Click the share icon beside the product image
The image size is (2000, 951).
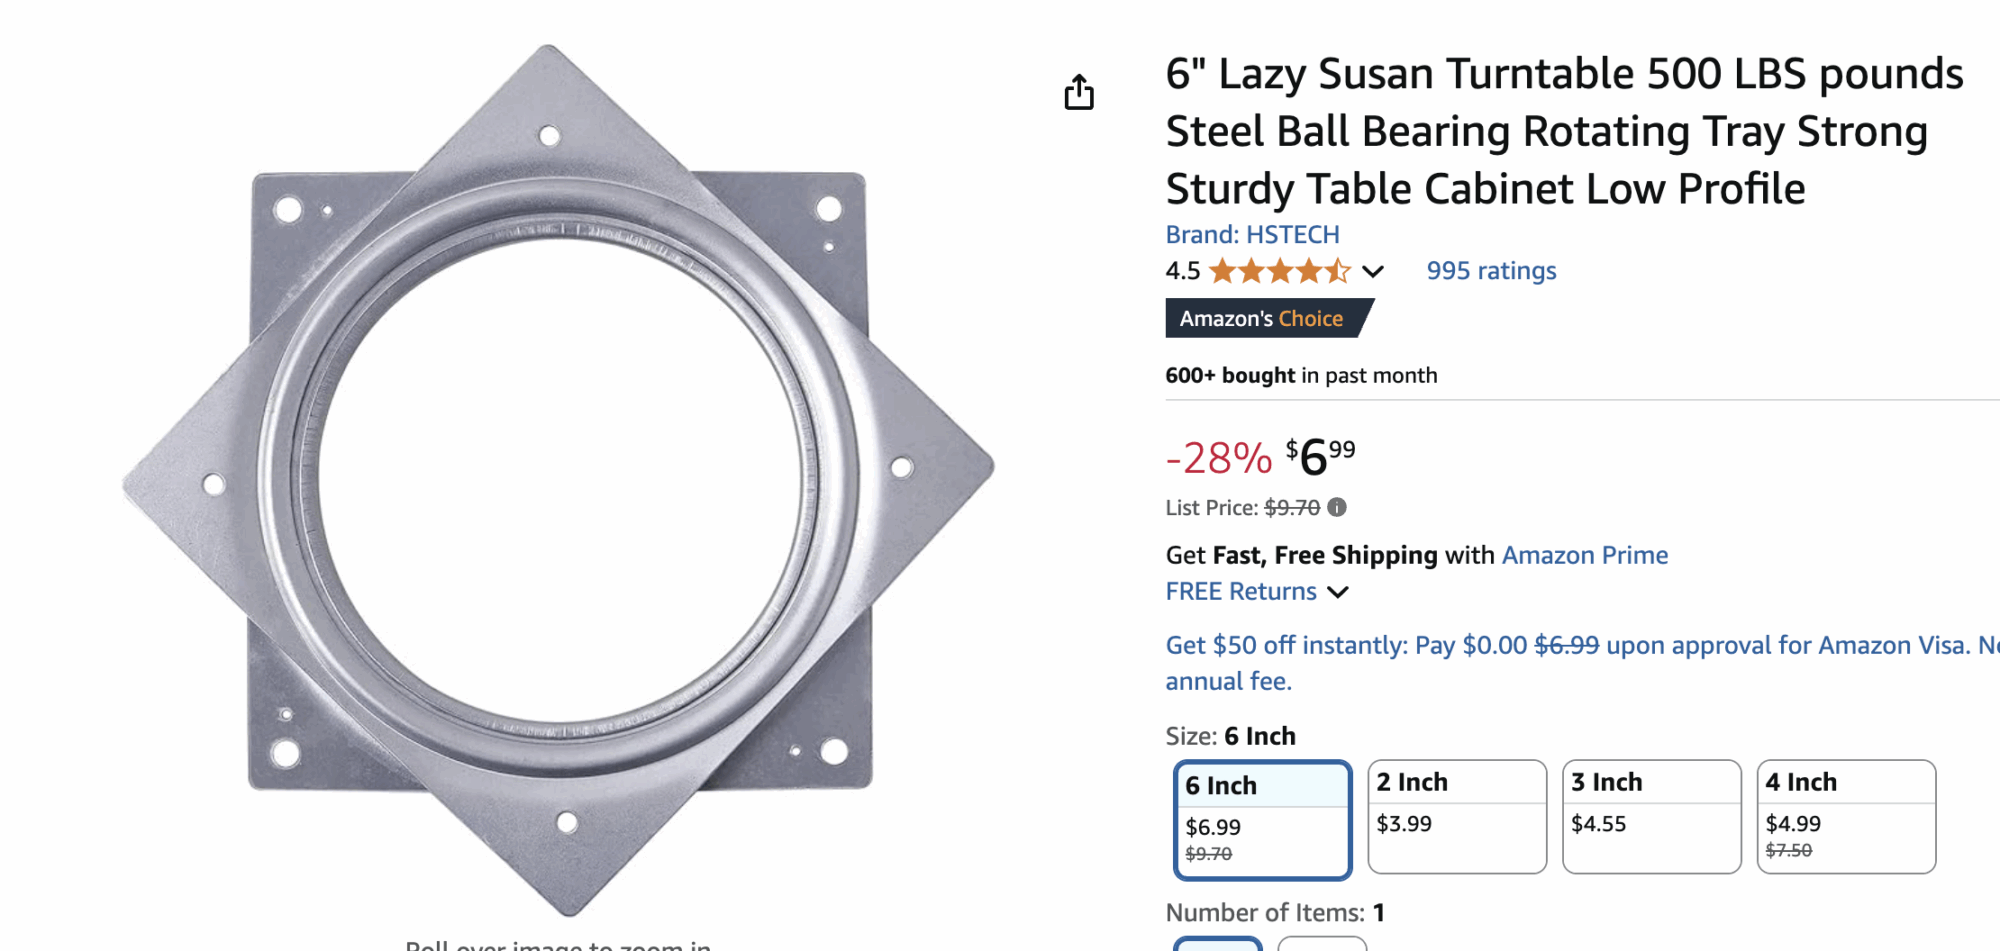[1079, 93]
